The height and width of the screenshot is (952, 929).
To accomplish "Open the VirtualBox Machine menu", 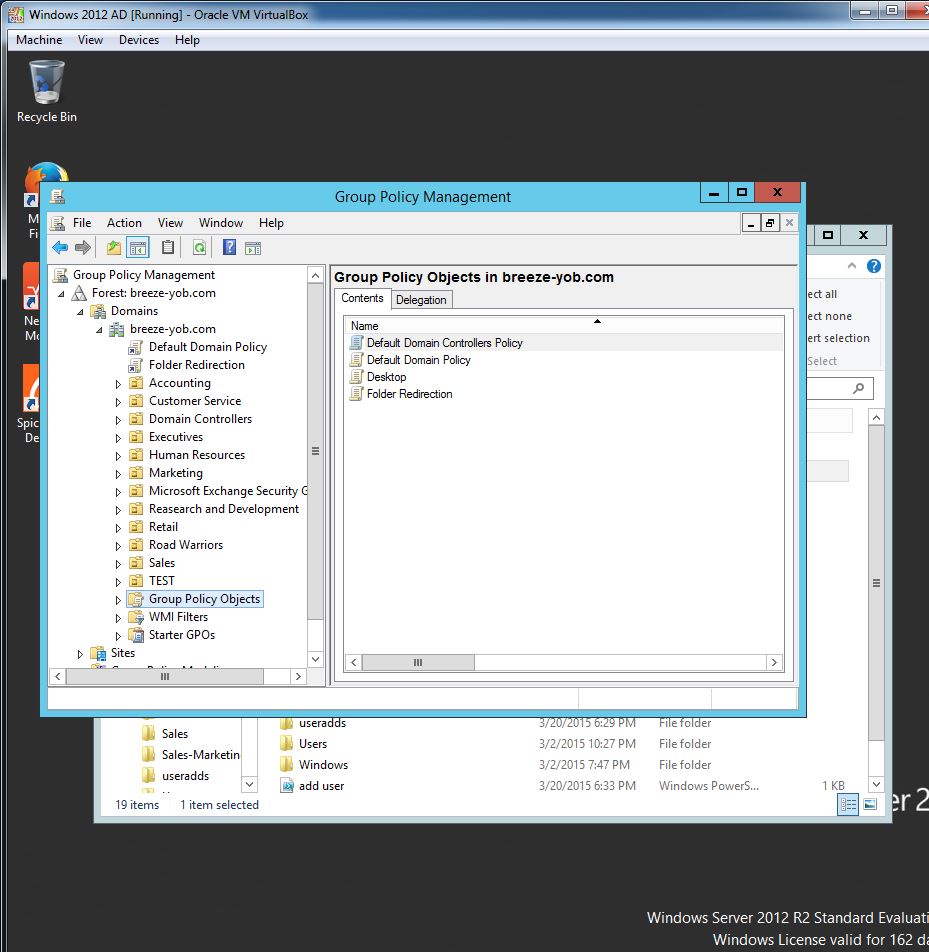I will point(39,39).
